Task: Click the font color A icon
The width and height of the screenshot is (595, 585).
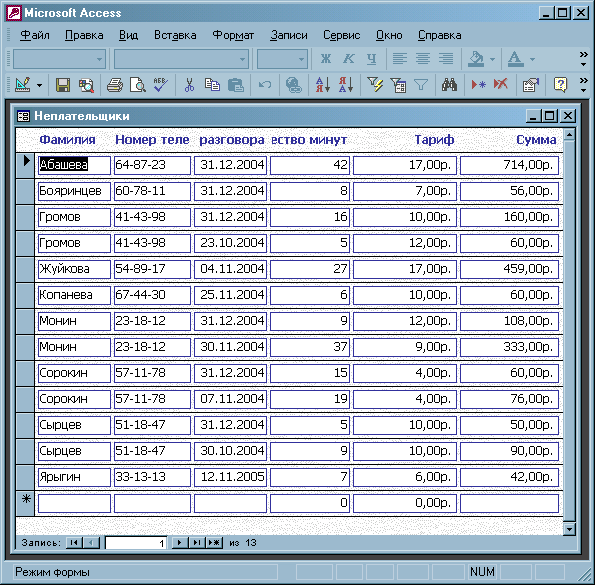Action: [516, 59]
